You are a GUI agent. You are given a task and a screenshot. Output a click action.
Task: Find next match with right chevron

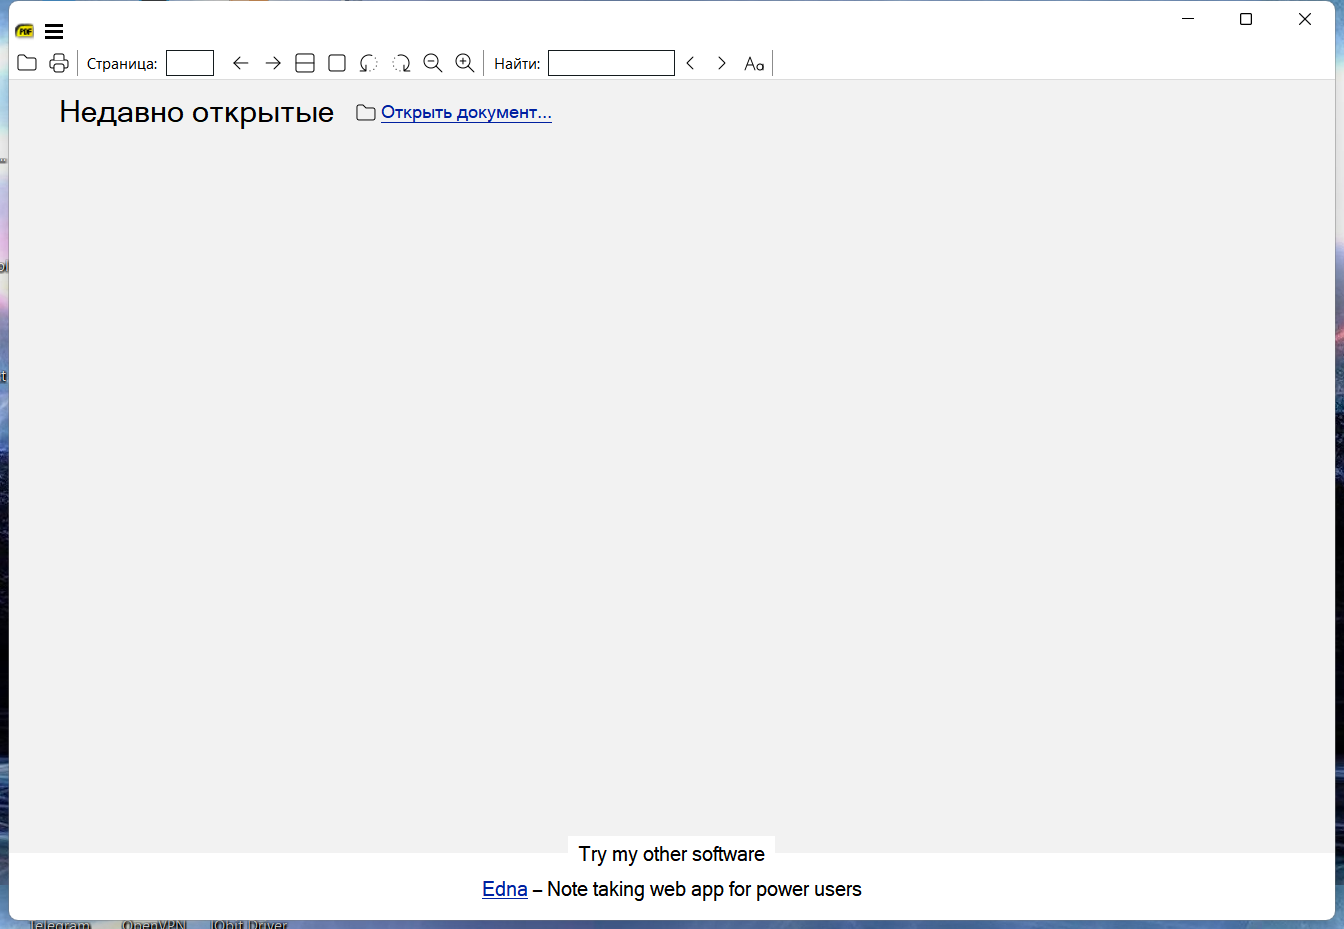(721, 63)
